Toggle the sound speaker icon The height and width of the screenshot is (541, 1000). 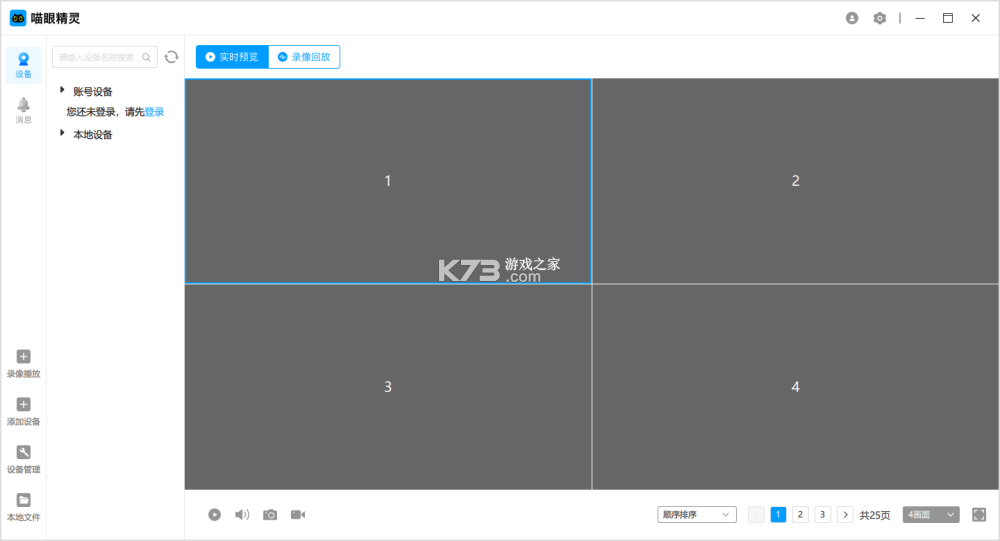click(242, 514)
